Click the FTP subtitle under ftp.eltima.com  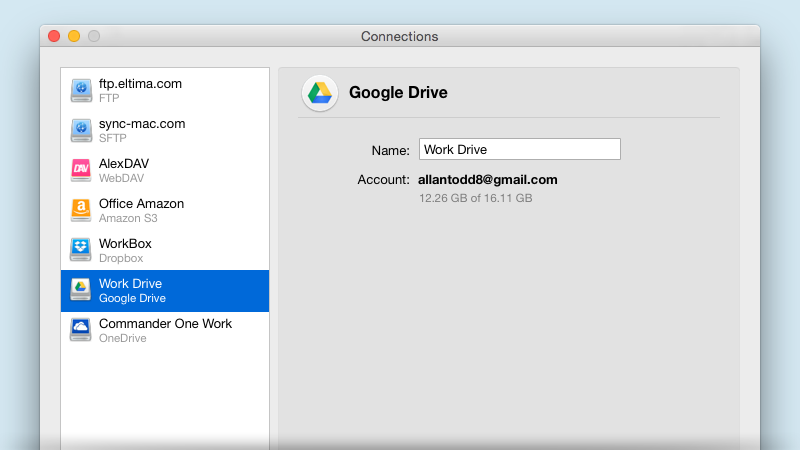tap(109, 98)
